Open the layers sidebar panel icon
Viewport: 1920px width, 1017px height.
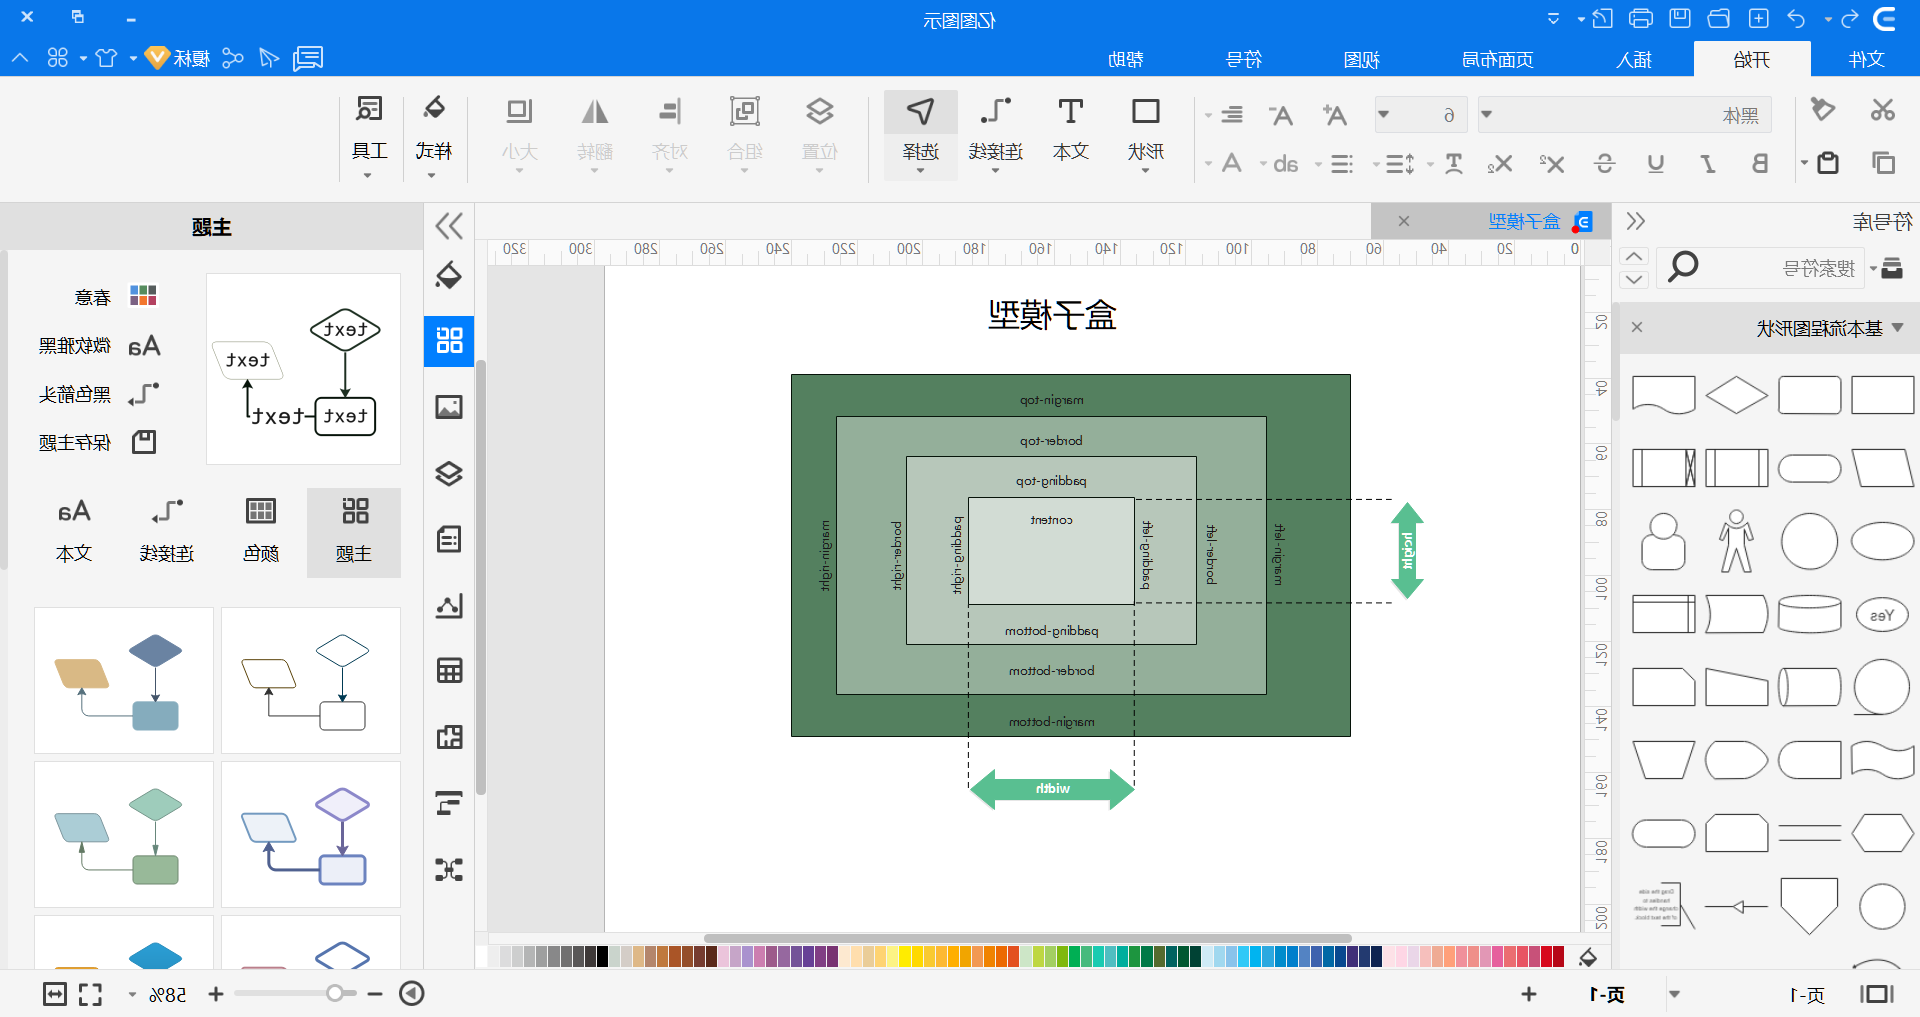[449, 473]
